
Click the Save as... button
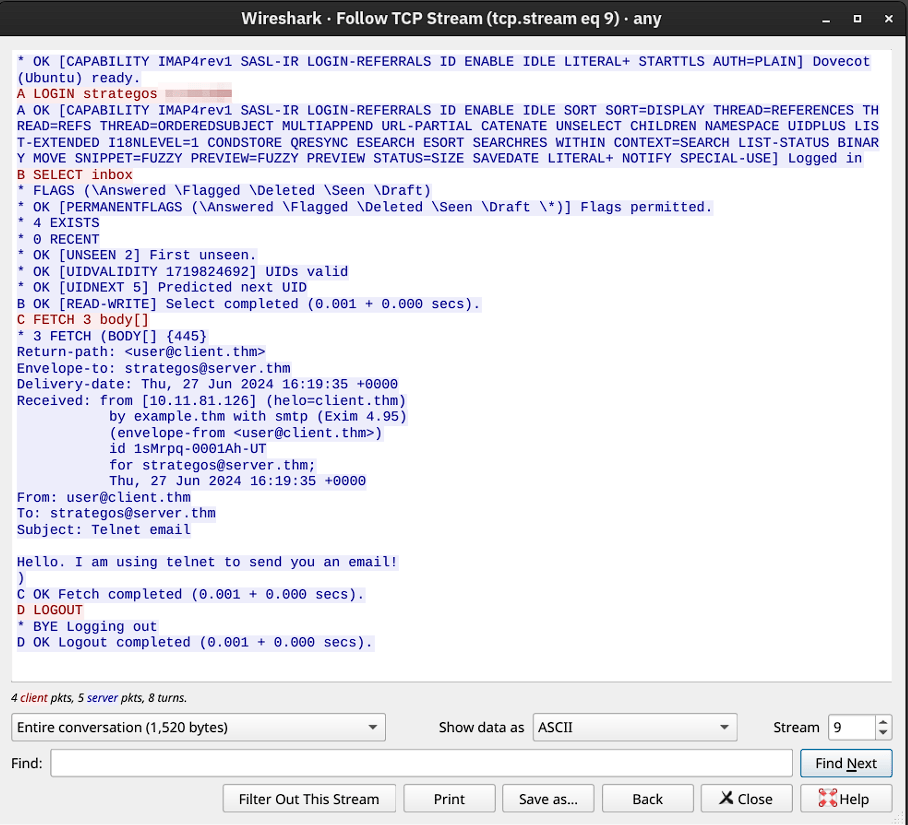[548, 799]
